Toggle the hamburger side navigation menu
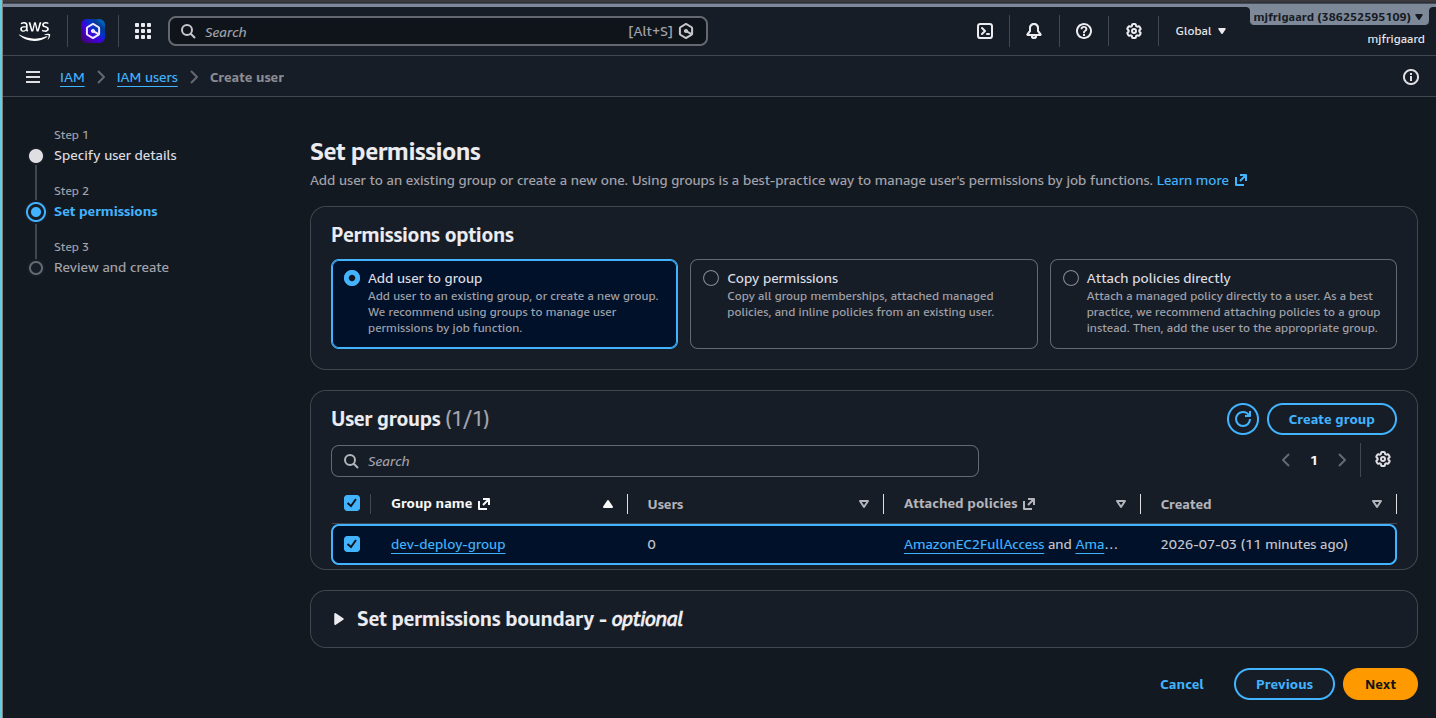 pyautogui.click(x=33, y=77)
